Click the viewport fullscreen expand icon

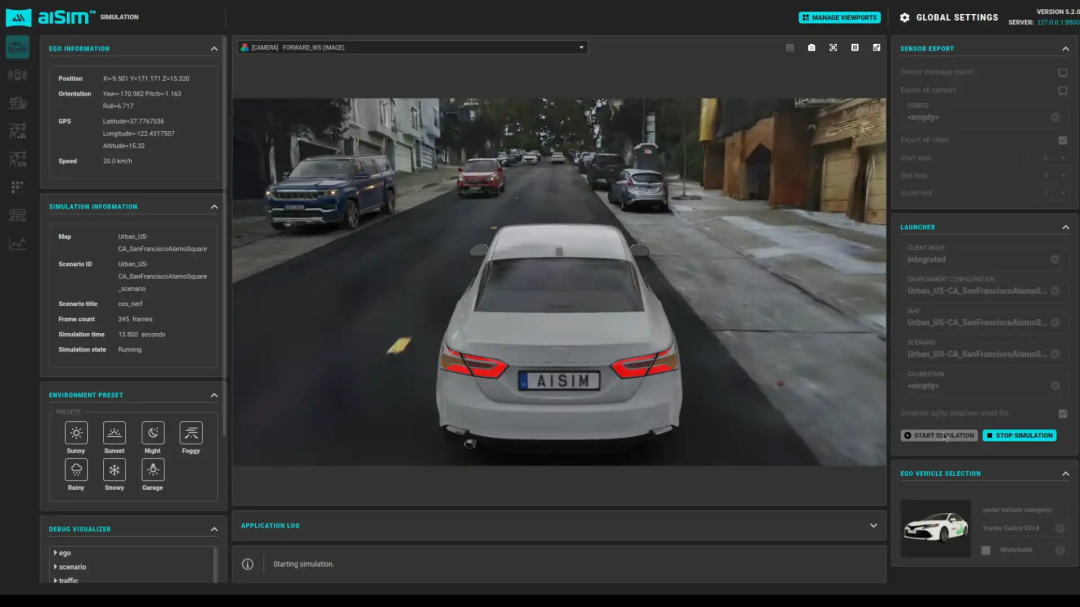[x=876, y=48]
